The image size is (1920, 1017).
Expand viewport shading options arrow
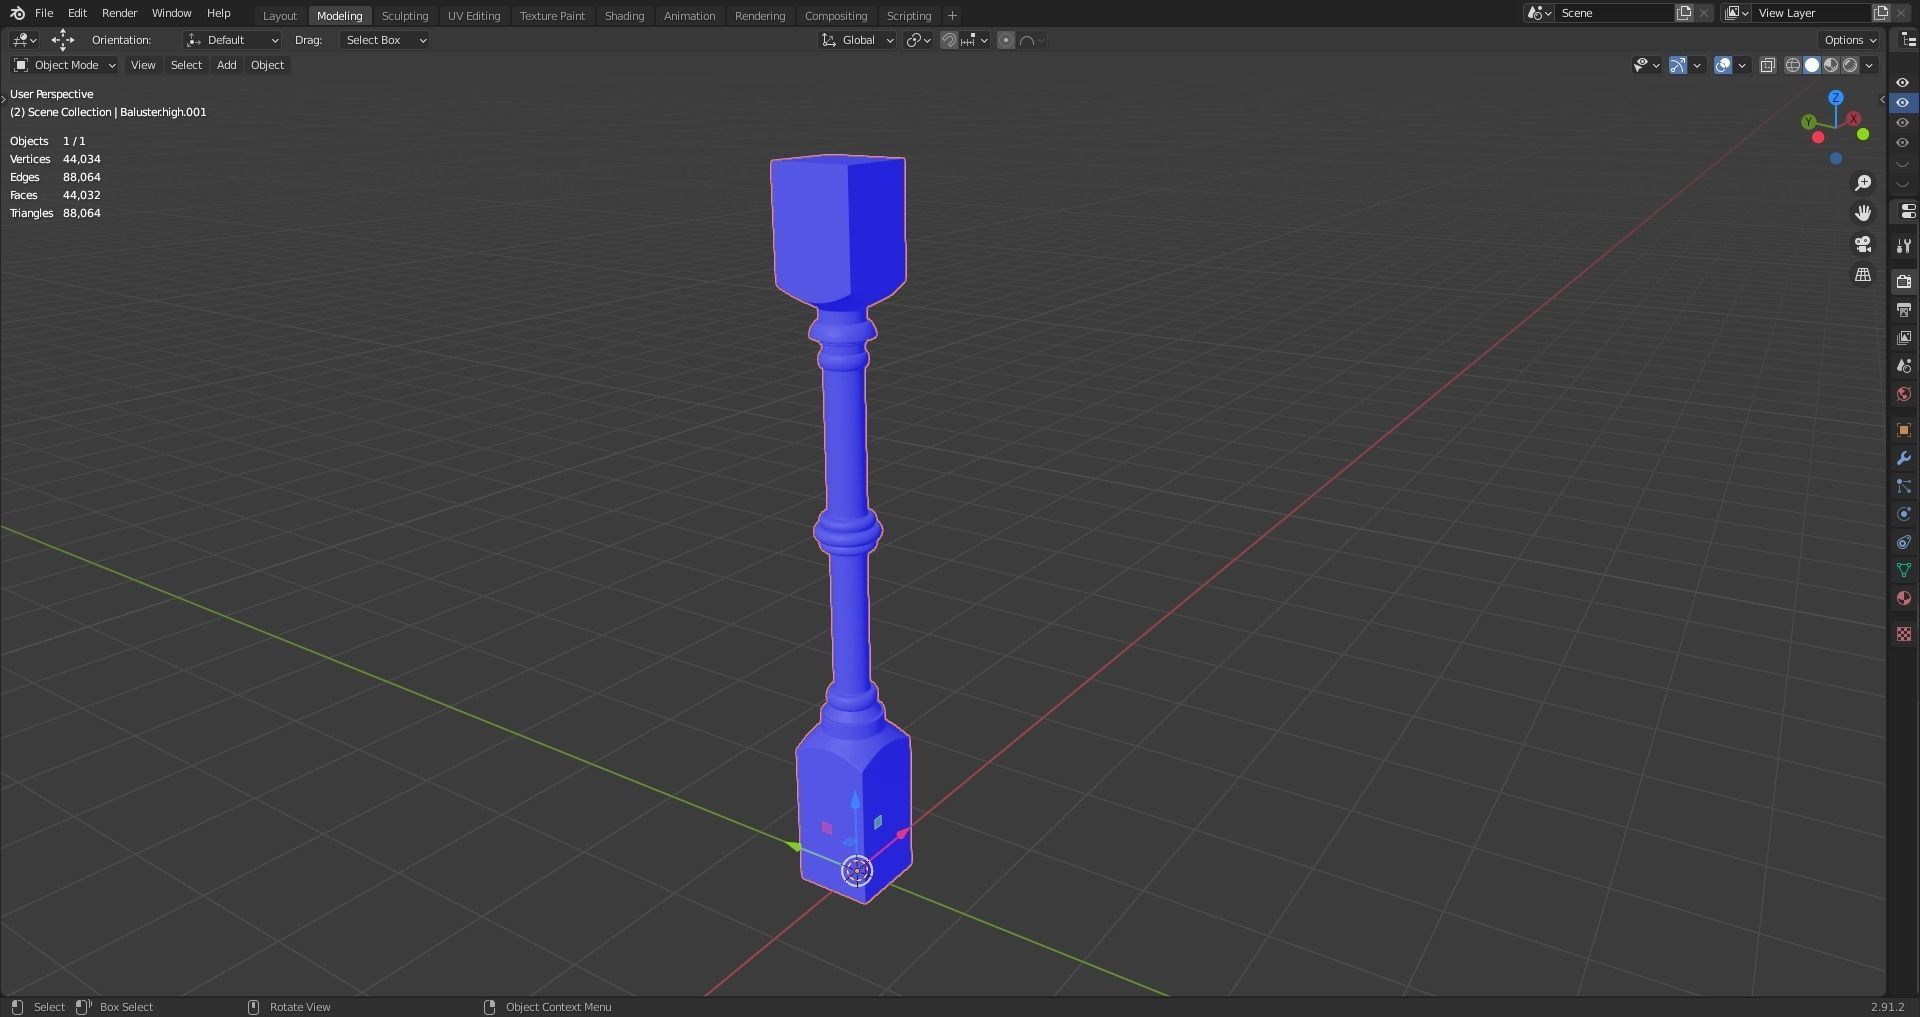click(x=1869, y=65)
